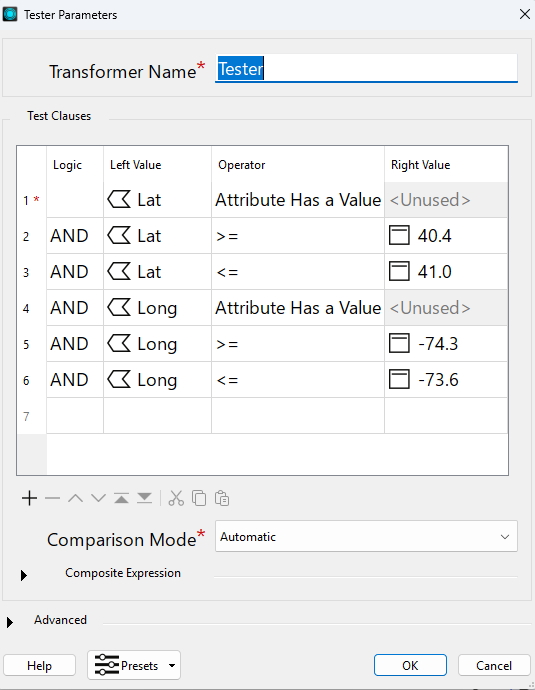Move selected clause up one row
This screenshot has height=690, width=535.
pyautogui.click(x=76, y=499)
